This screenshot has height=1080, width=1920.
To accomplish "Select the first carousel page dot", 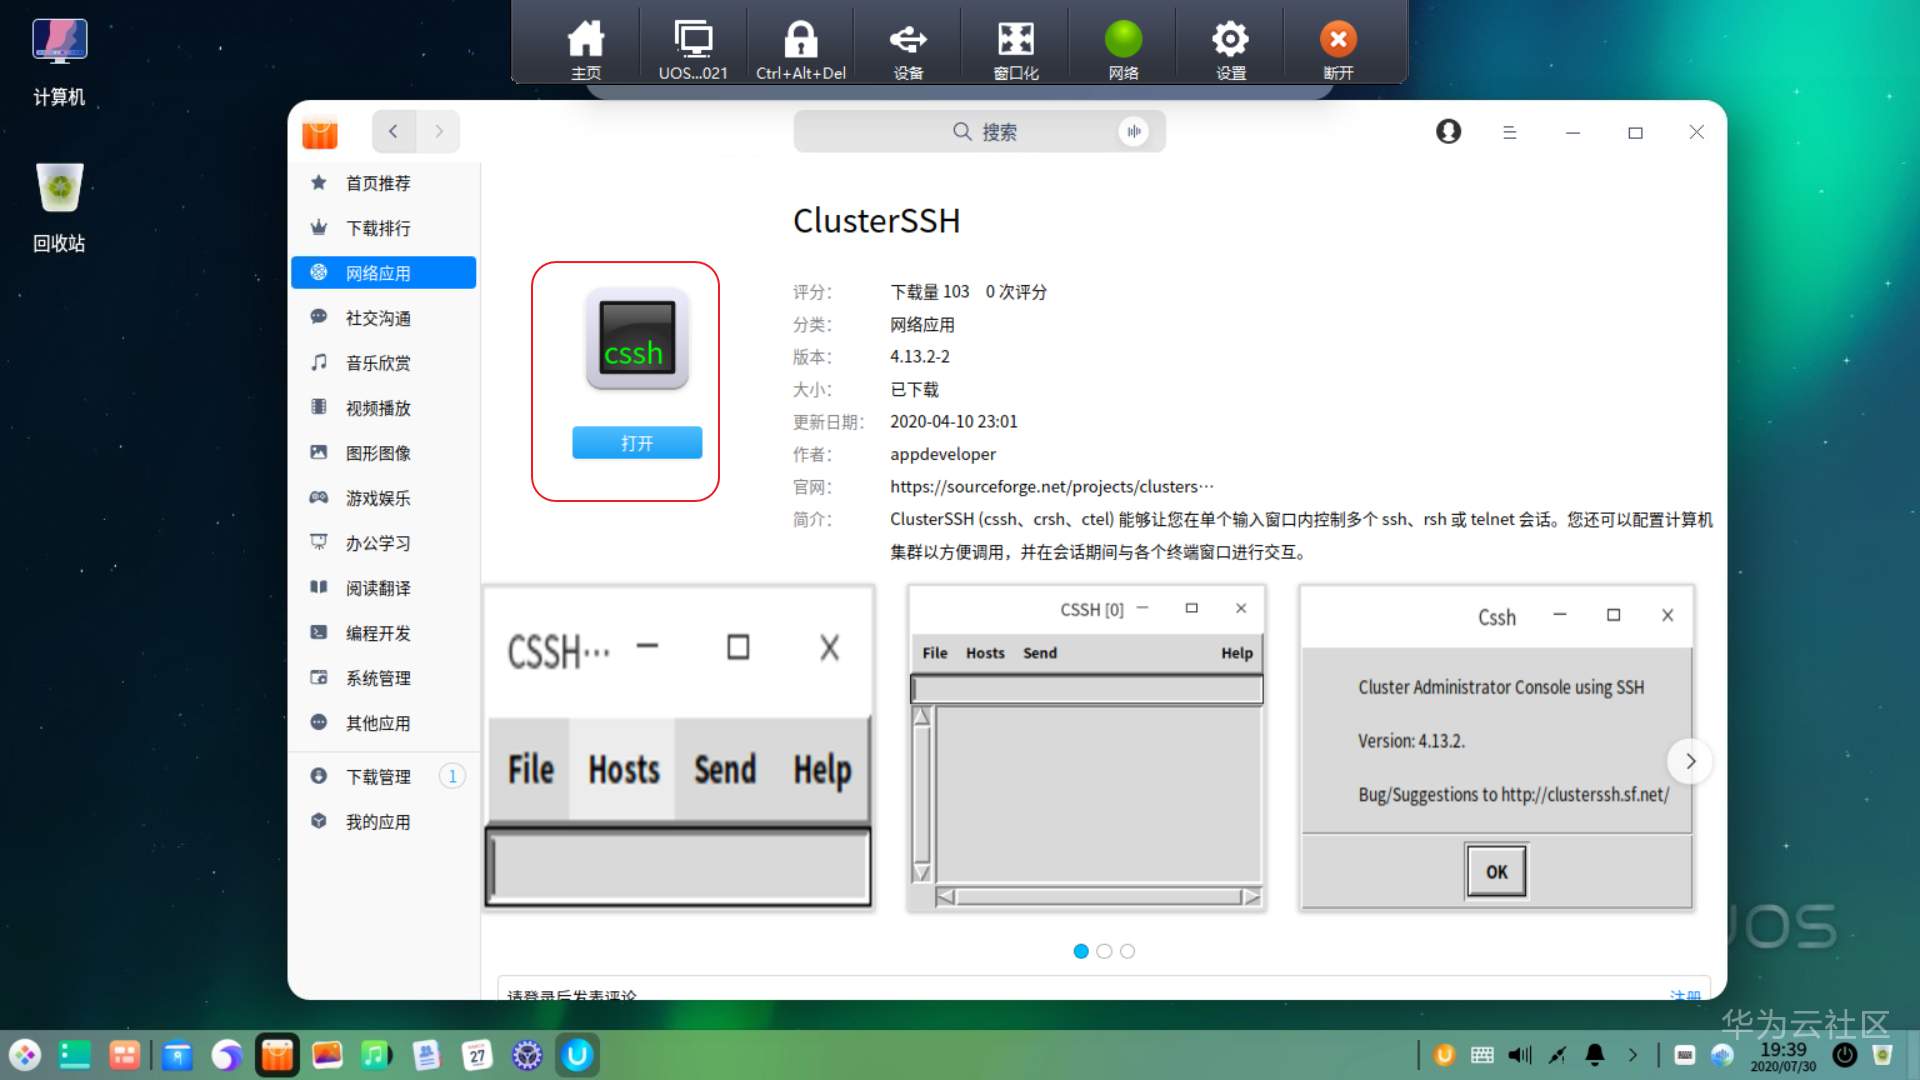I will 1081,951.
